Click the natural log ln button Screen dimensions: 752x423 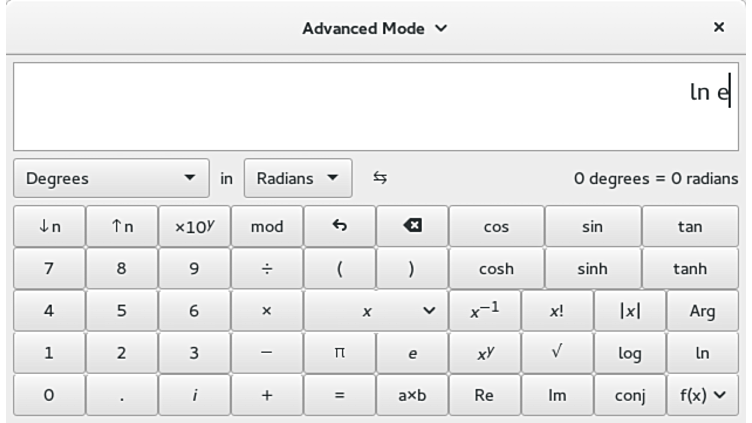click(702, 353)
